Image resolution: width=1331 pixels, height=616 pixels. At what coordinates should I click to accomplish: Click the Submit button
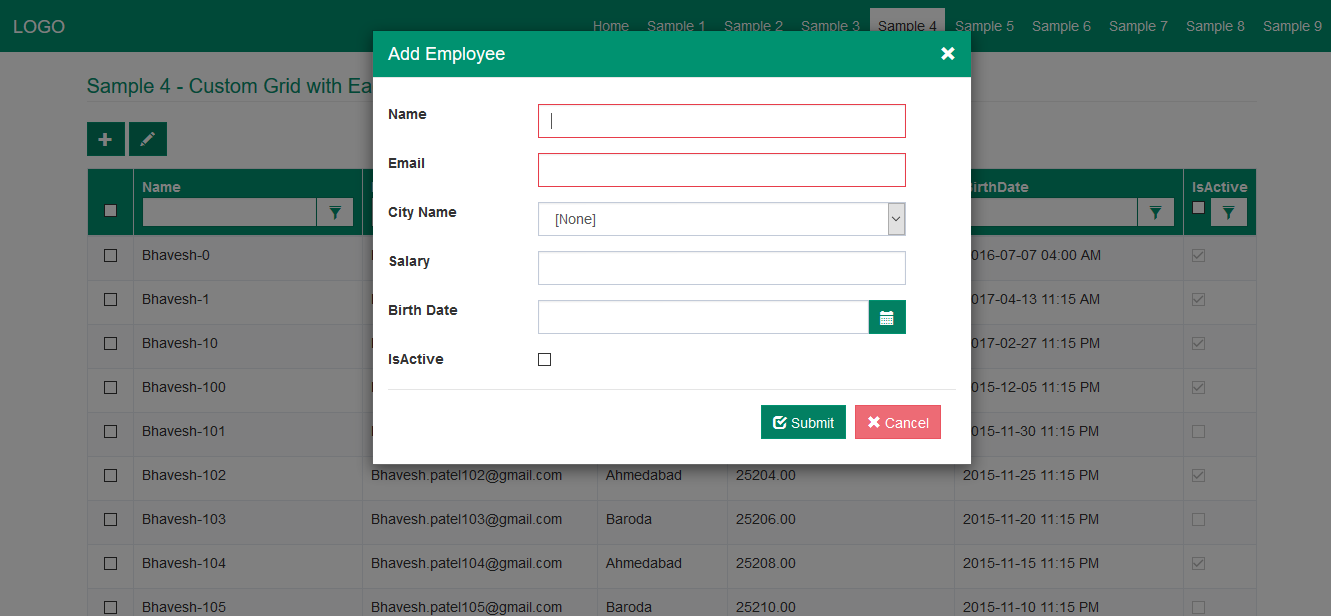(803, 422)
